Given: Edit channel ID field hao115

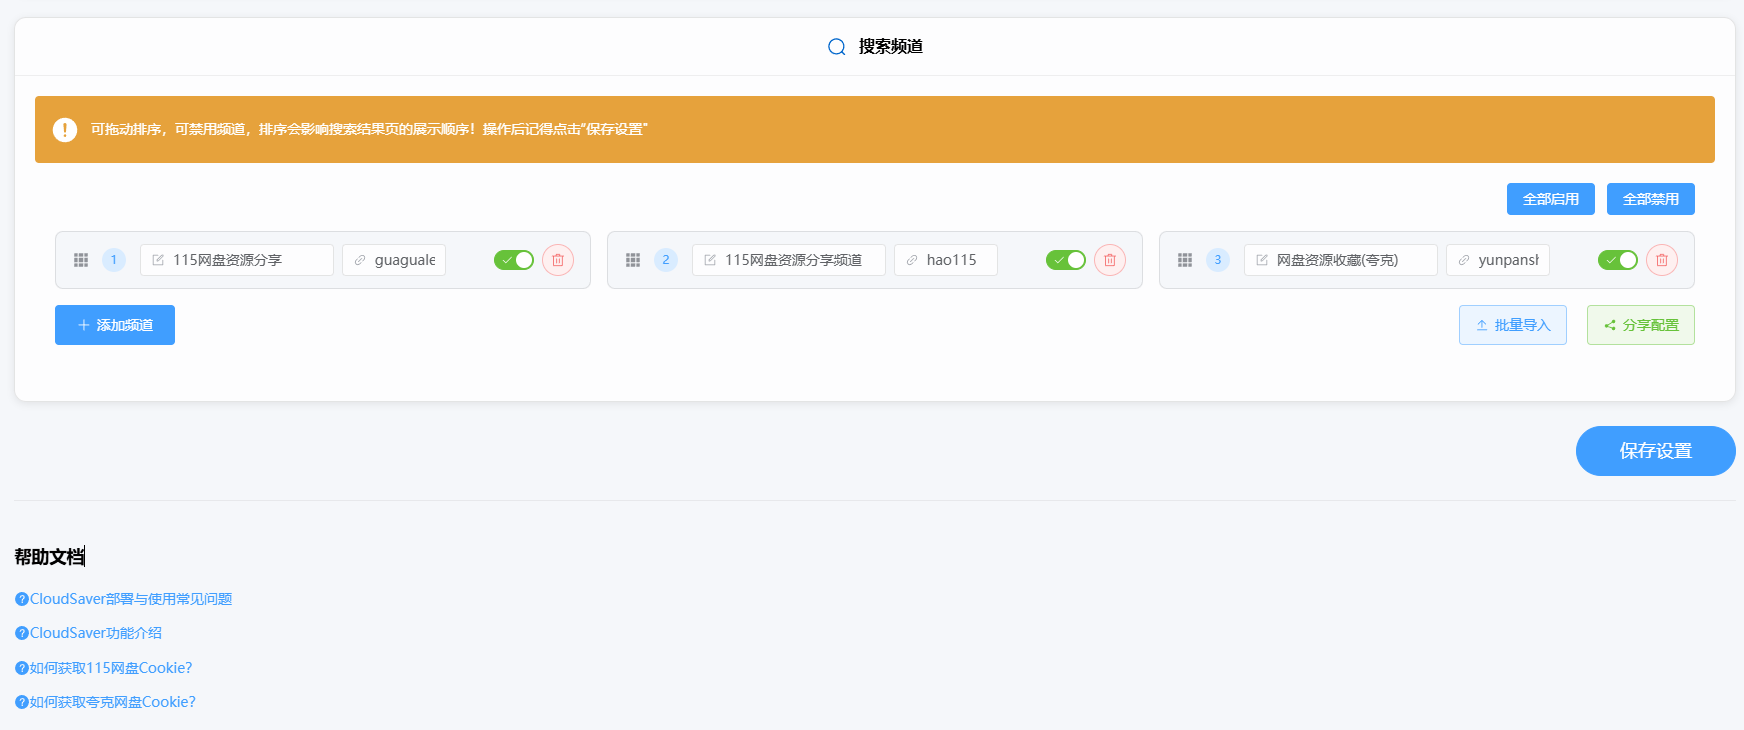Looking at the screenshot, I should (946, 260).
